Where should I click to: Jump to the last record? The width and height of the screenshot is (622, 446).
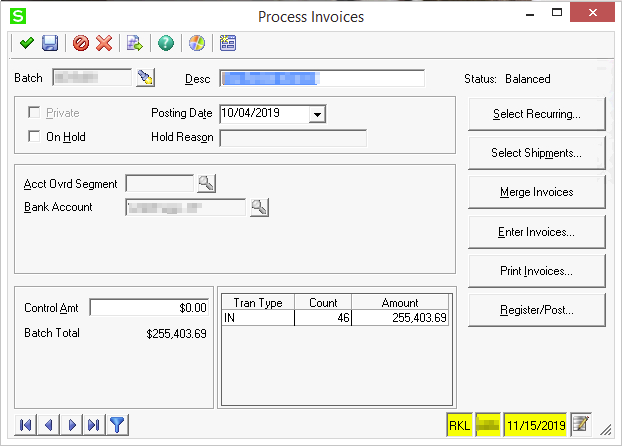[93, 425]
